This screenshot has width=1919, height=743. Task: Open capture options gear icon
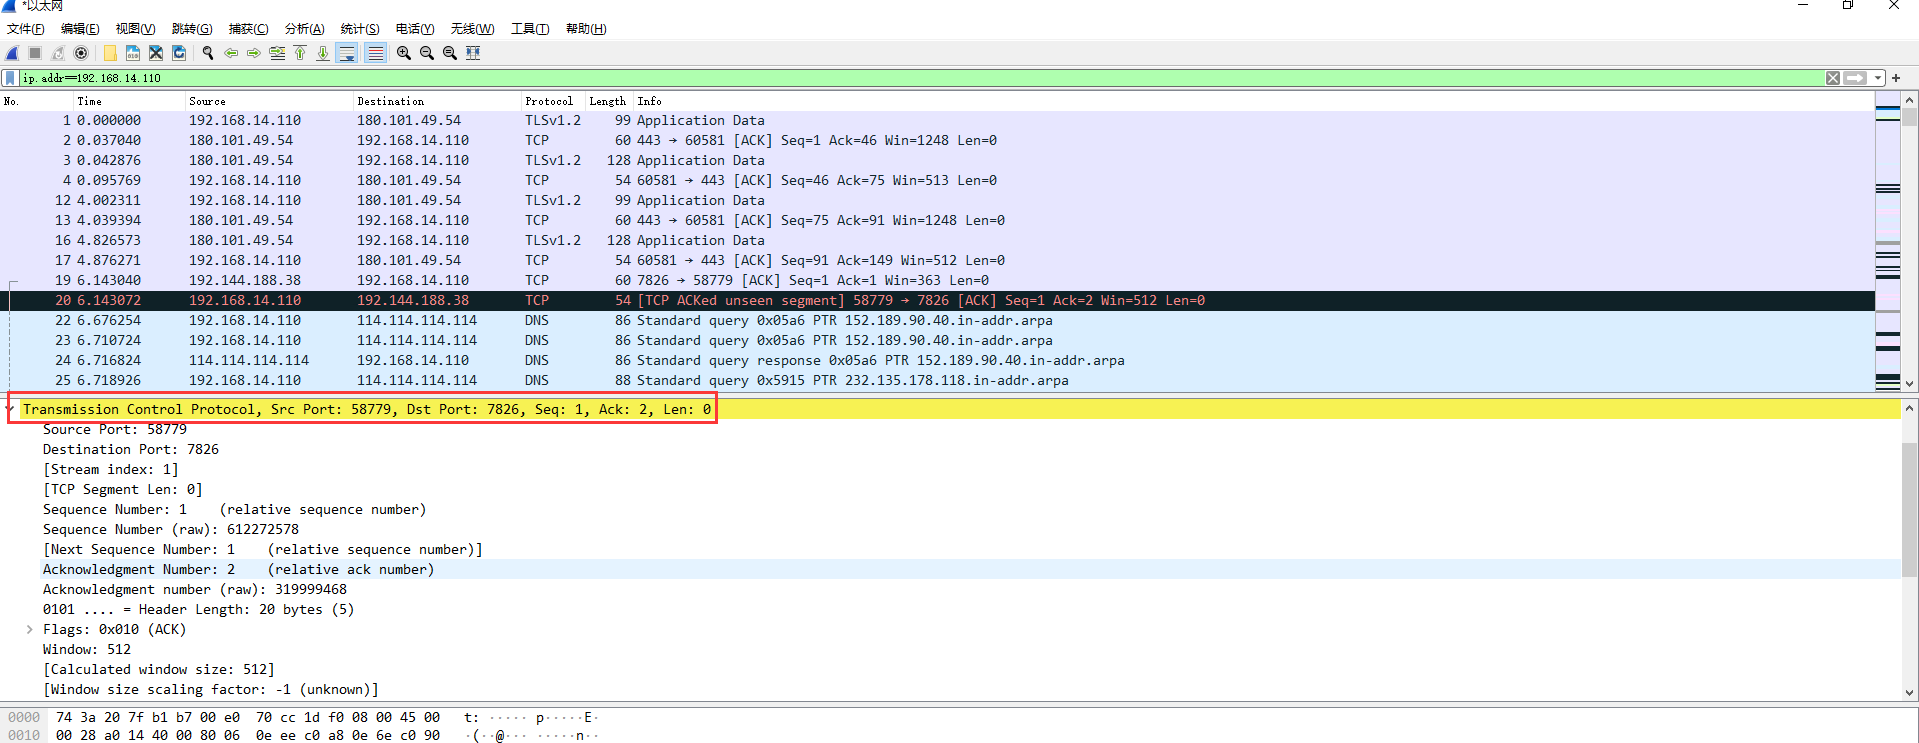[81, 53]
